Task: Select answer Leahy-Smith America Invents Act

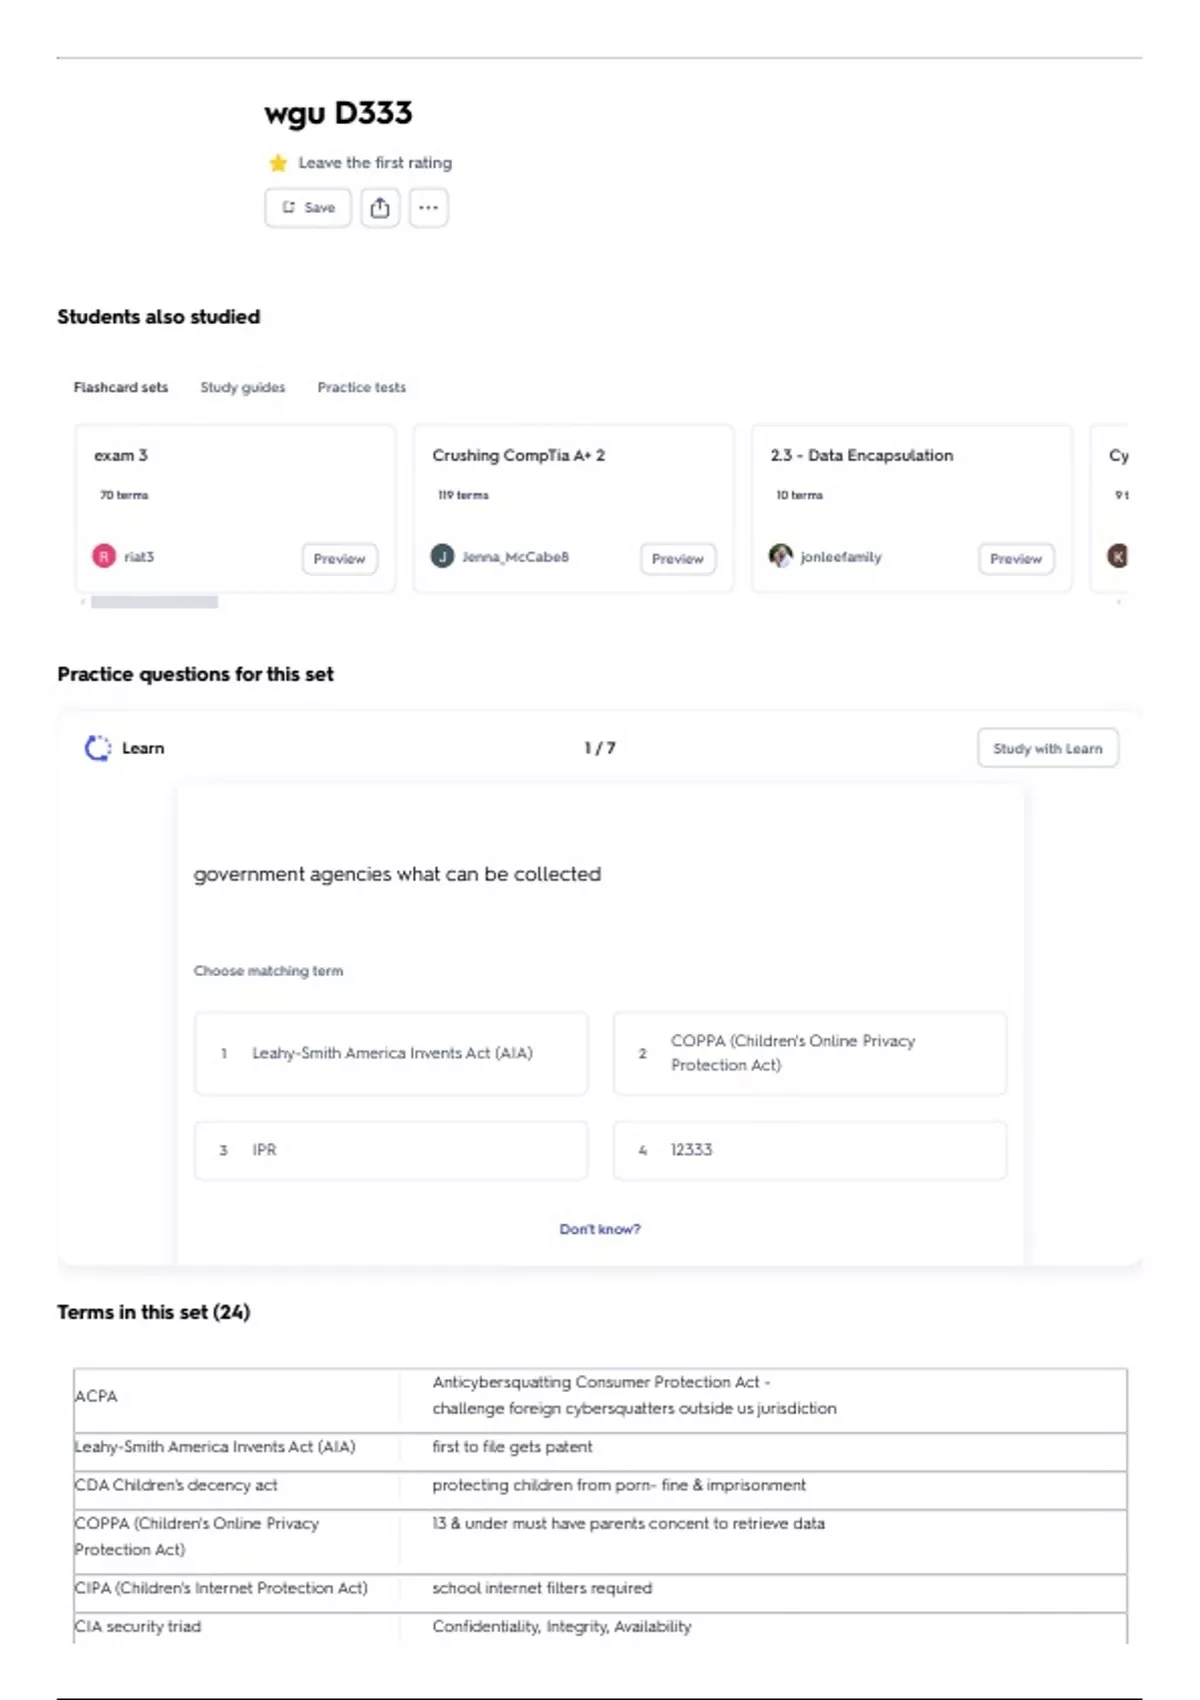Action: point(391,1053)
